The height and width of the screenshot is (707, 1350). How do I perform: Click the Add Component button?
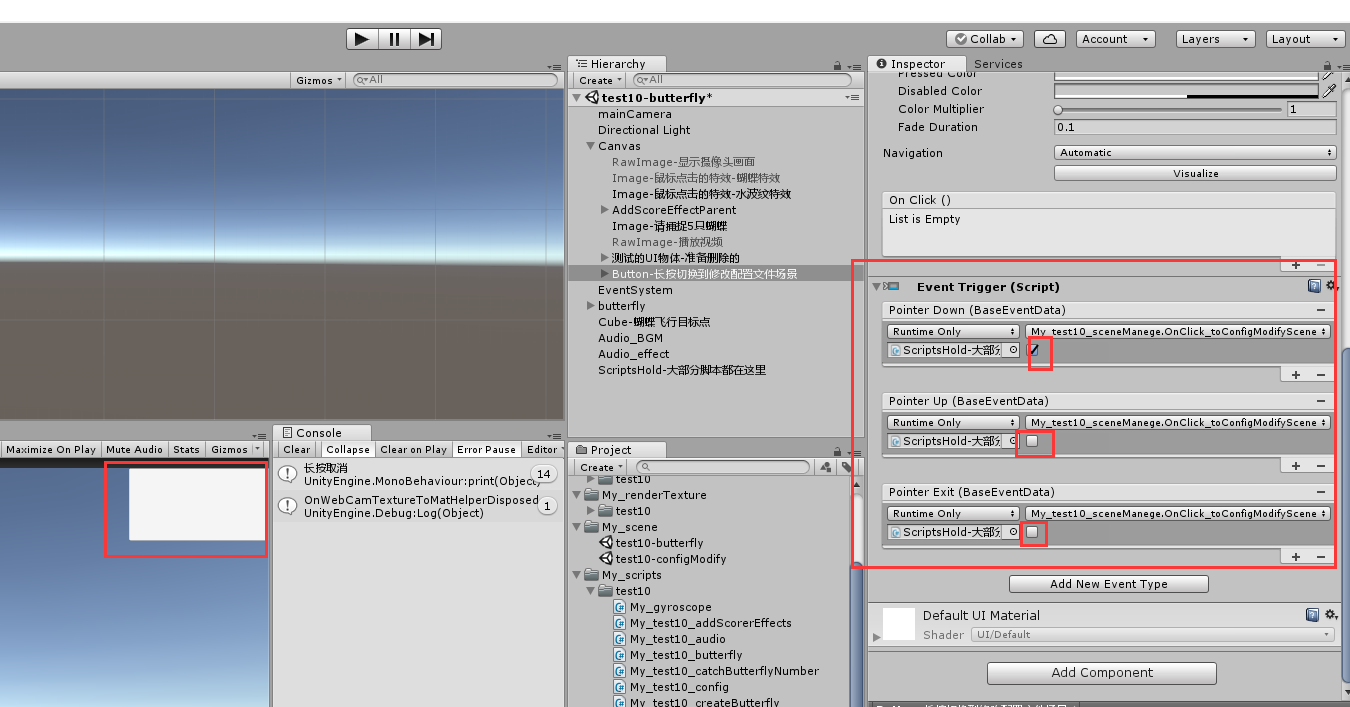point(1101,673)
